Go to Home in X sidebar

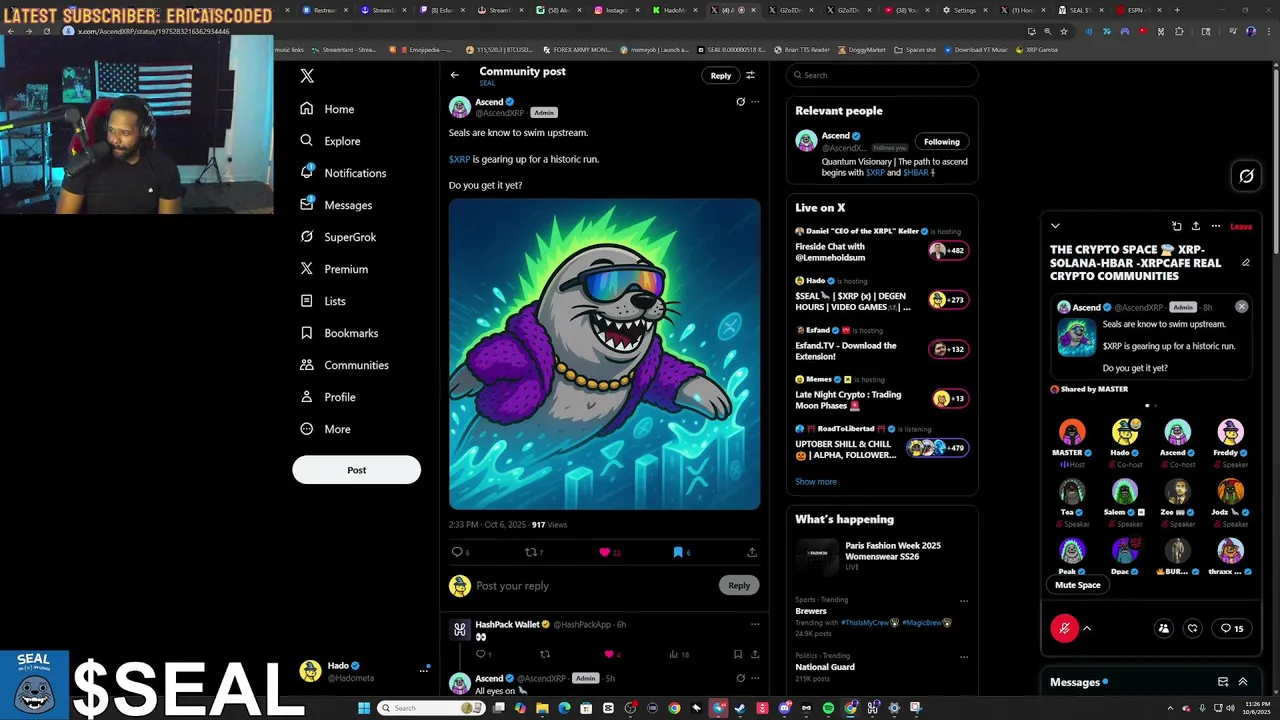(x=327, y=109)
